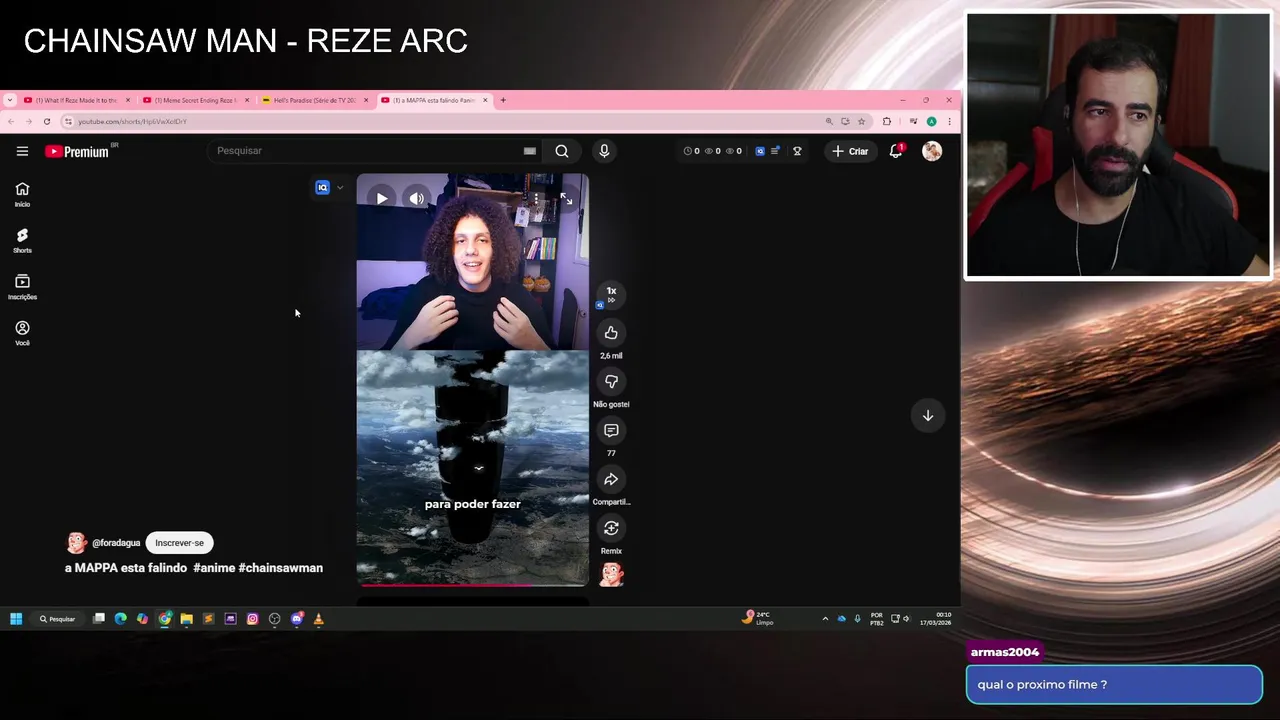This screenshot has height=720, width=1280.
Task: Open the on-screen keyboard icon in search
Action: coord(530,151)
